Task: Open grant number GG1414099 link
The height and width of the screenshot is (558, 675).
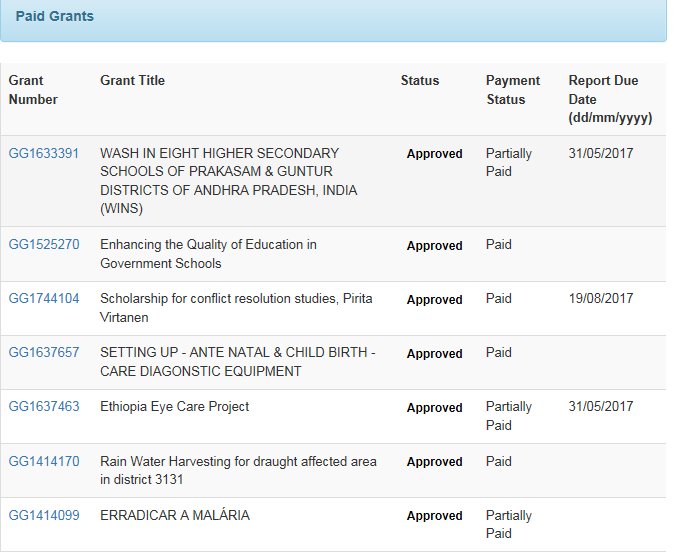Action: [44, 515]
